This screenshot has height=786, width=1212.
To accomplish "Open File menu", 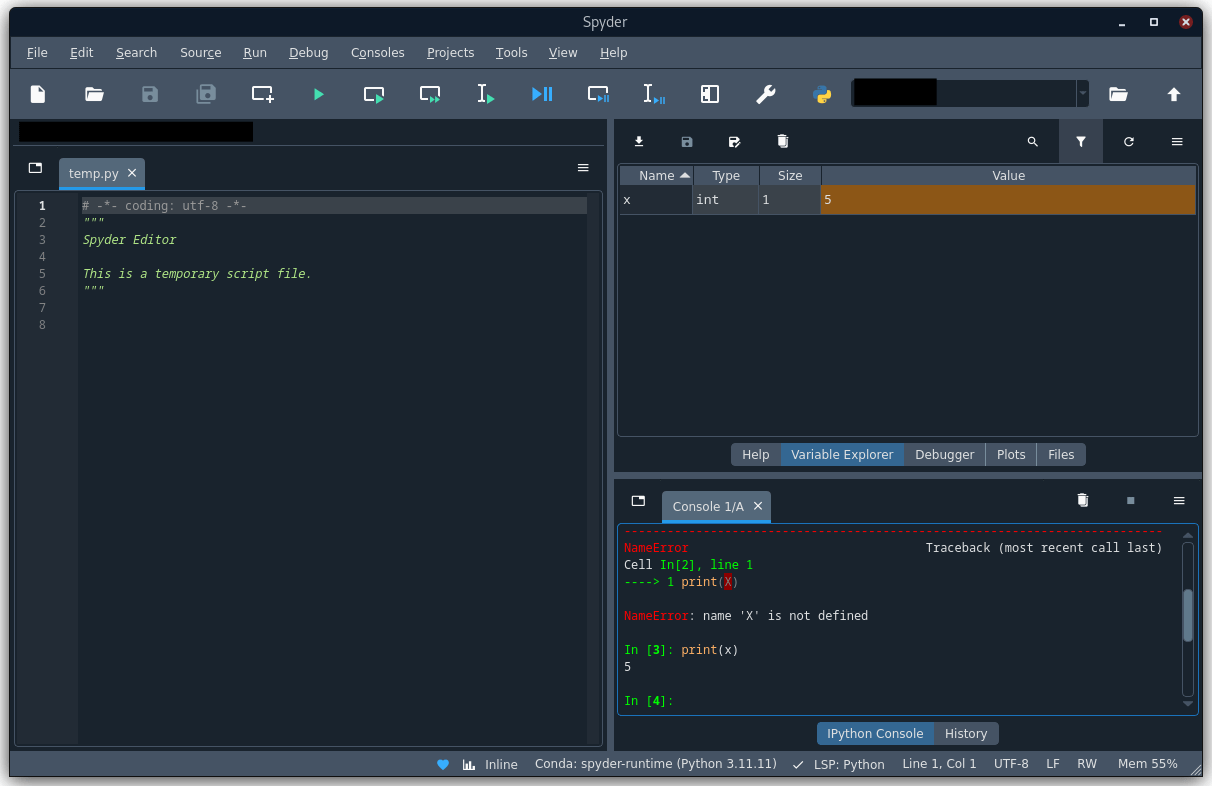I will coord(37,52).
